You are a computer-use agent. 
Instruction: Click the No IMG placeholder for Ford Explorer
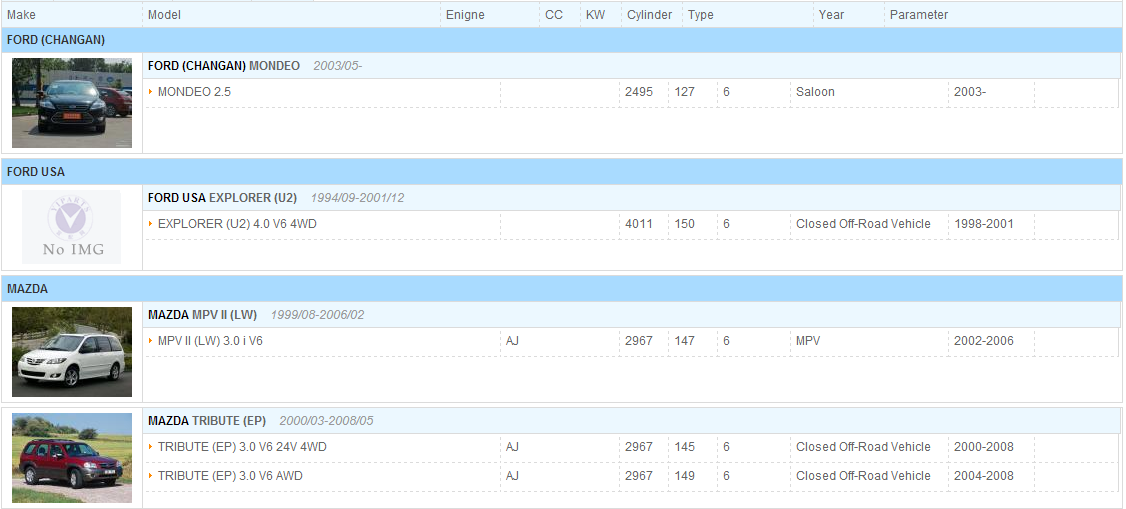72,227
